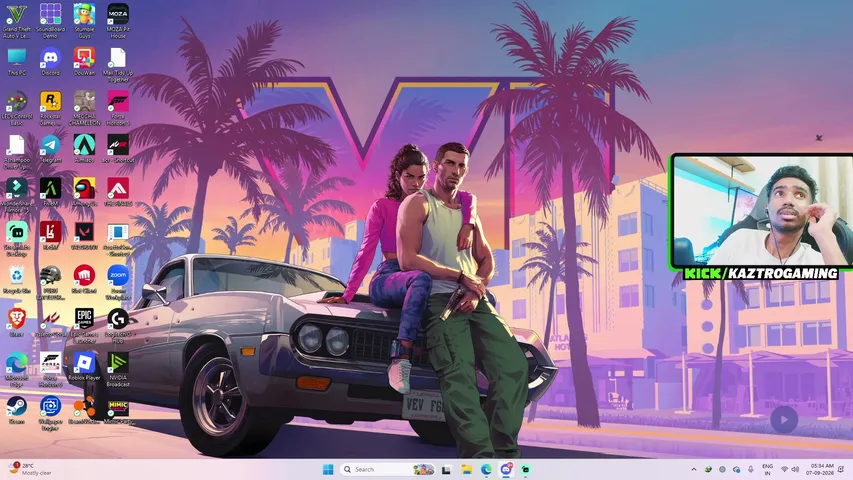Select the Streamlabs Desktop shortcut
The width and height of the screenshot is (853, 480).
tap(16, 239)
